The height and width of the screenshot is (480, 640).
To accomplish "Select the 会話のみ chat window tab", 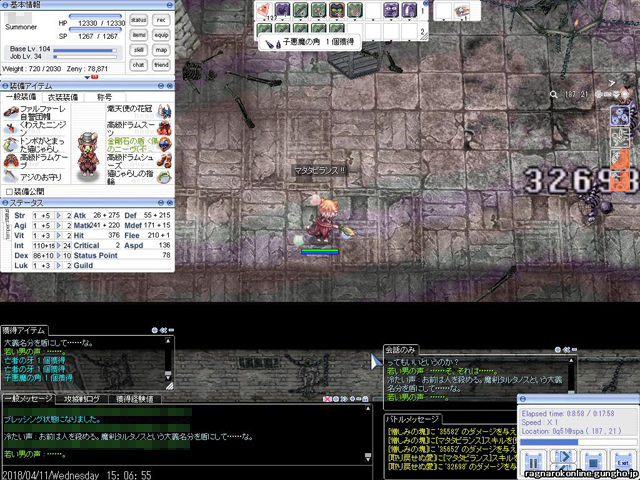I will pyautogui.click(x=400, y=350).
